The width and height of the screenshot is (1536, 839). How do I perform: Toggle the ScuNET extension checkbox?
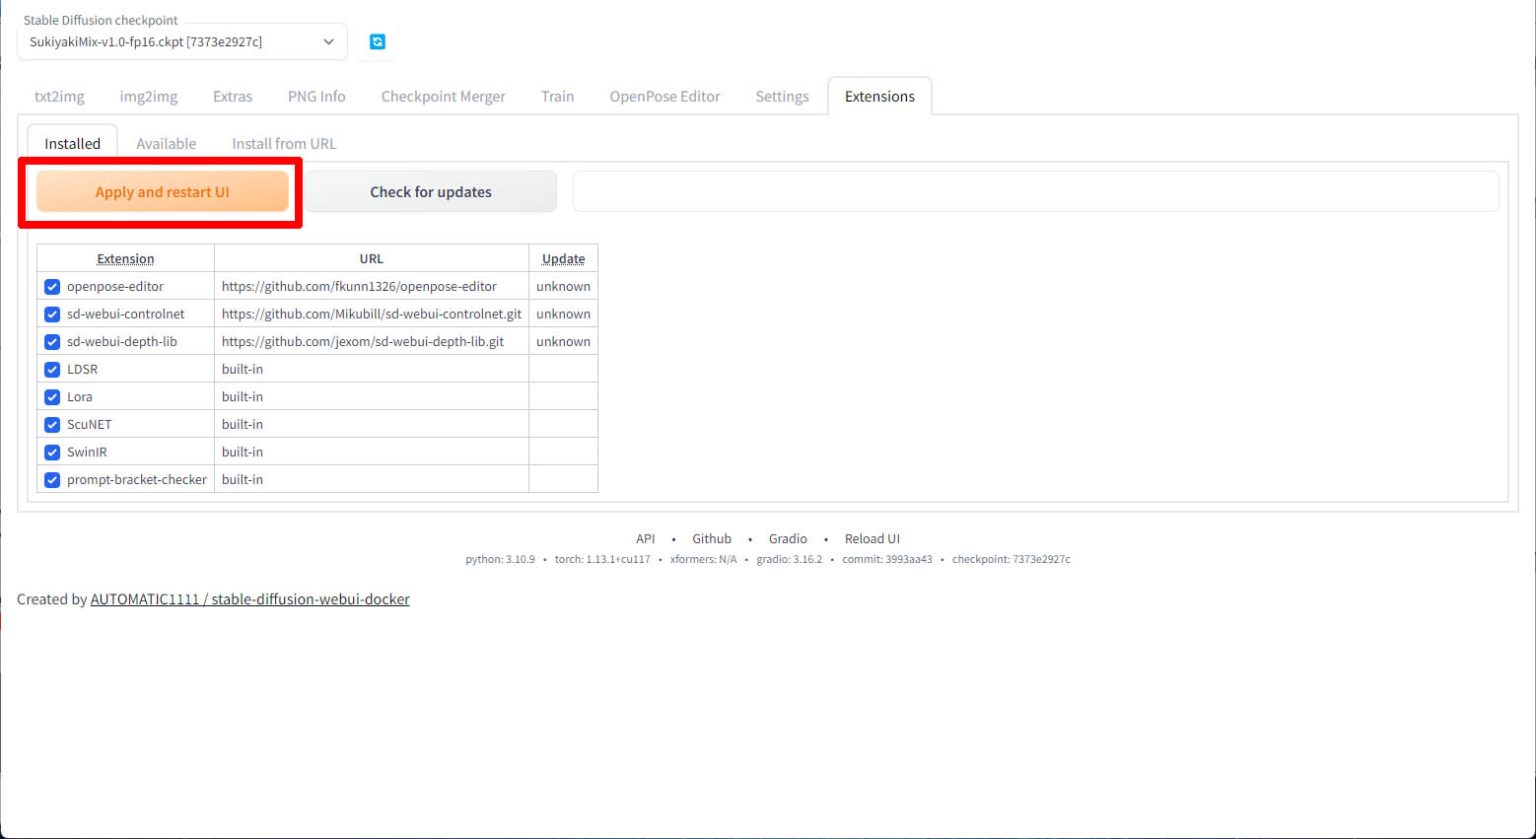point(53,424)
